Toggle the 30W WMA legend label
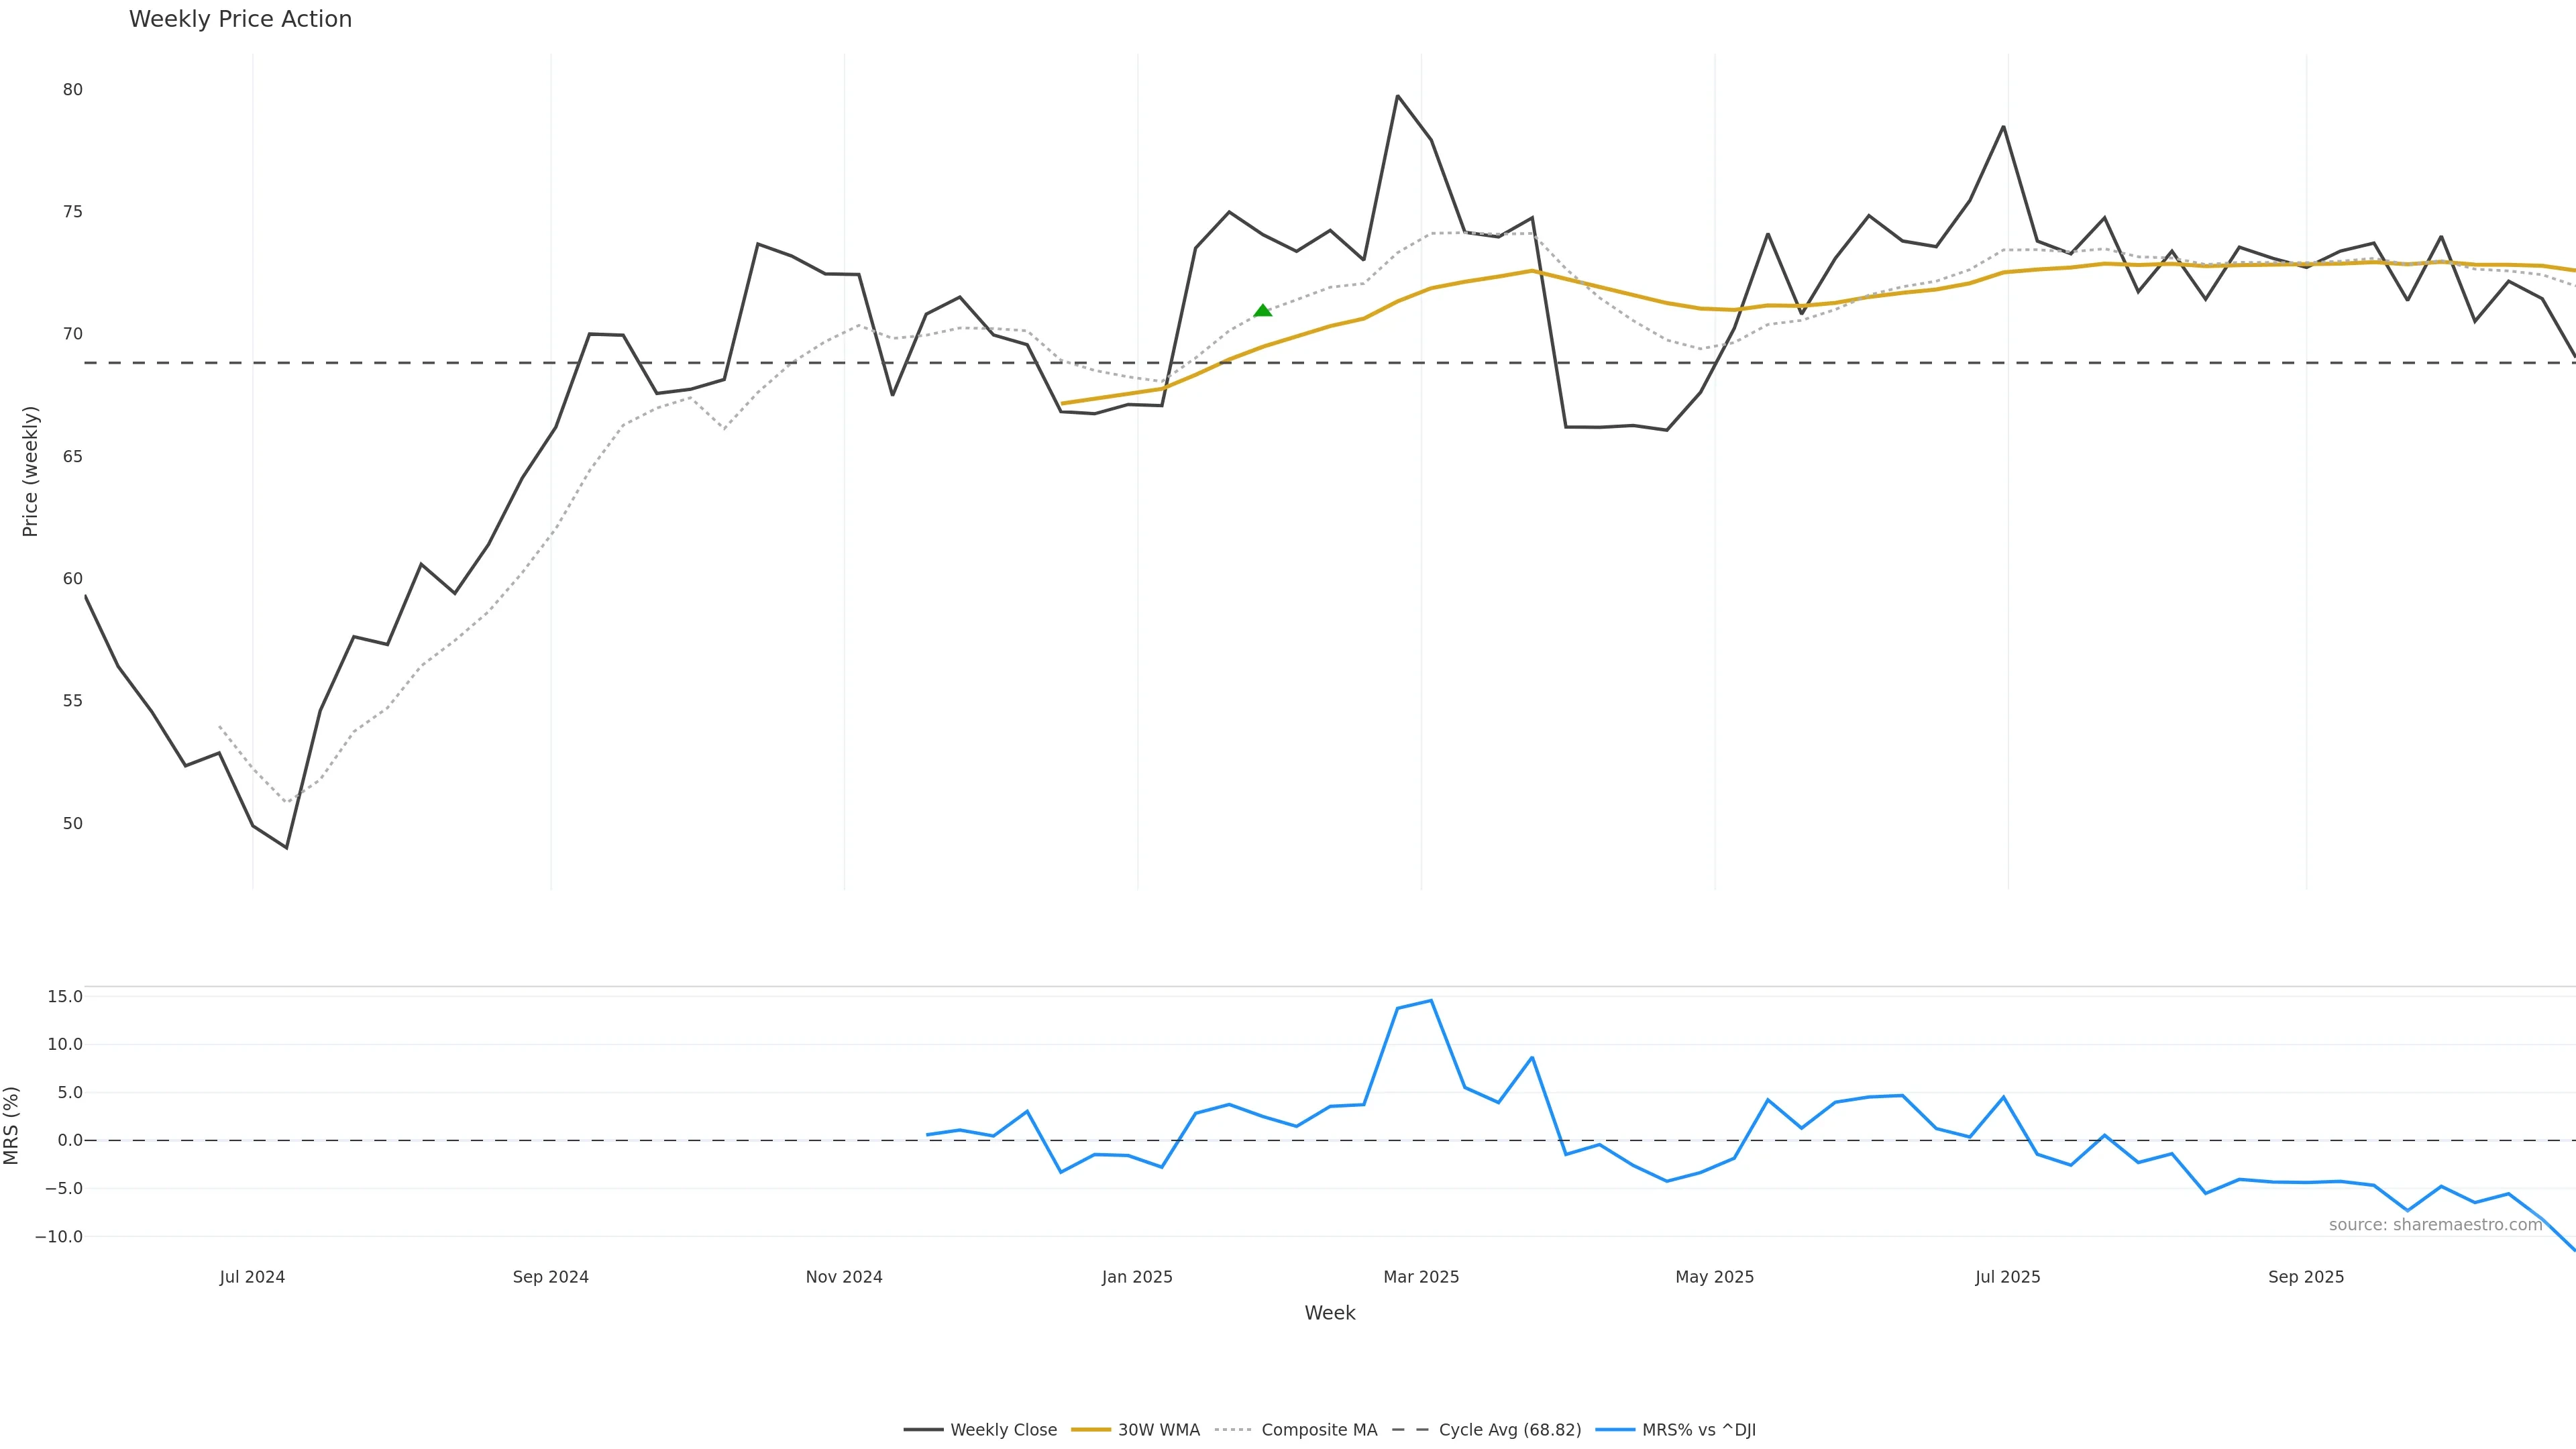Viewport: 2576px width, 1449px height. pyautogui.click(x=1158, y=1430)
